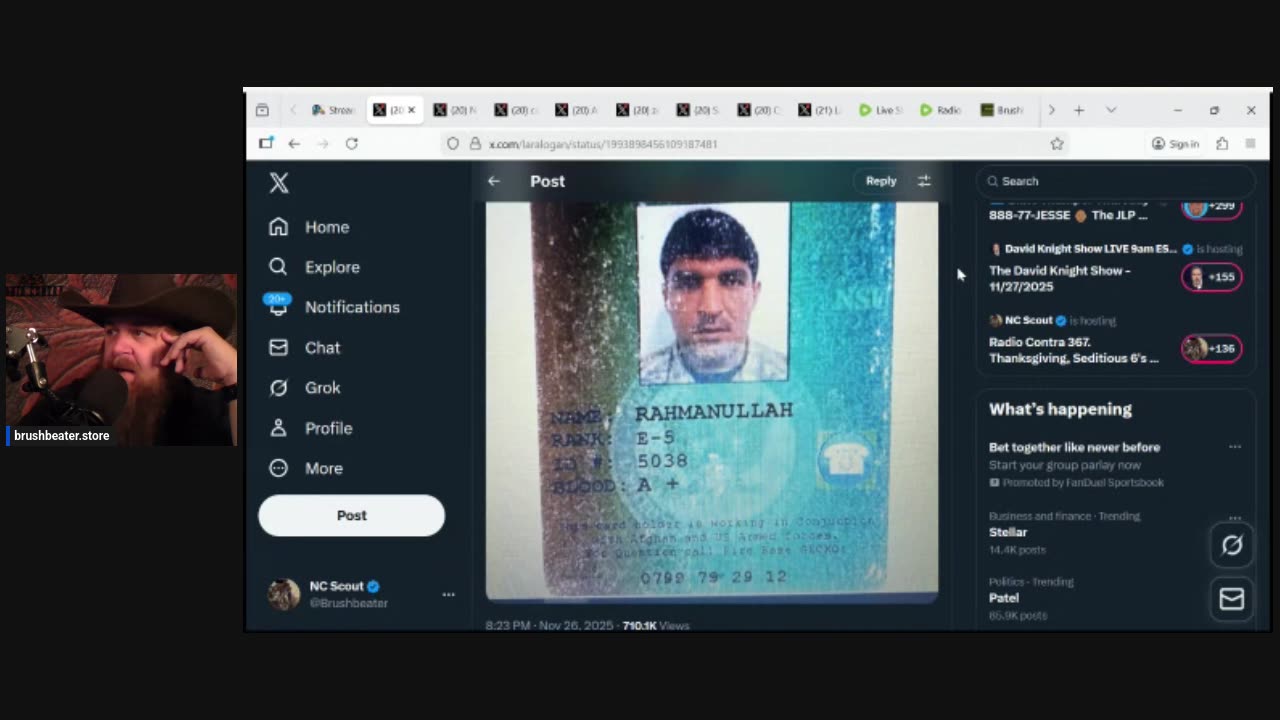
Task: Click the x.com address bar URL
Action: (603, 144)
